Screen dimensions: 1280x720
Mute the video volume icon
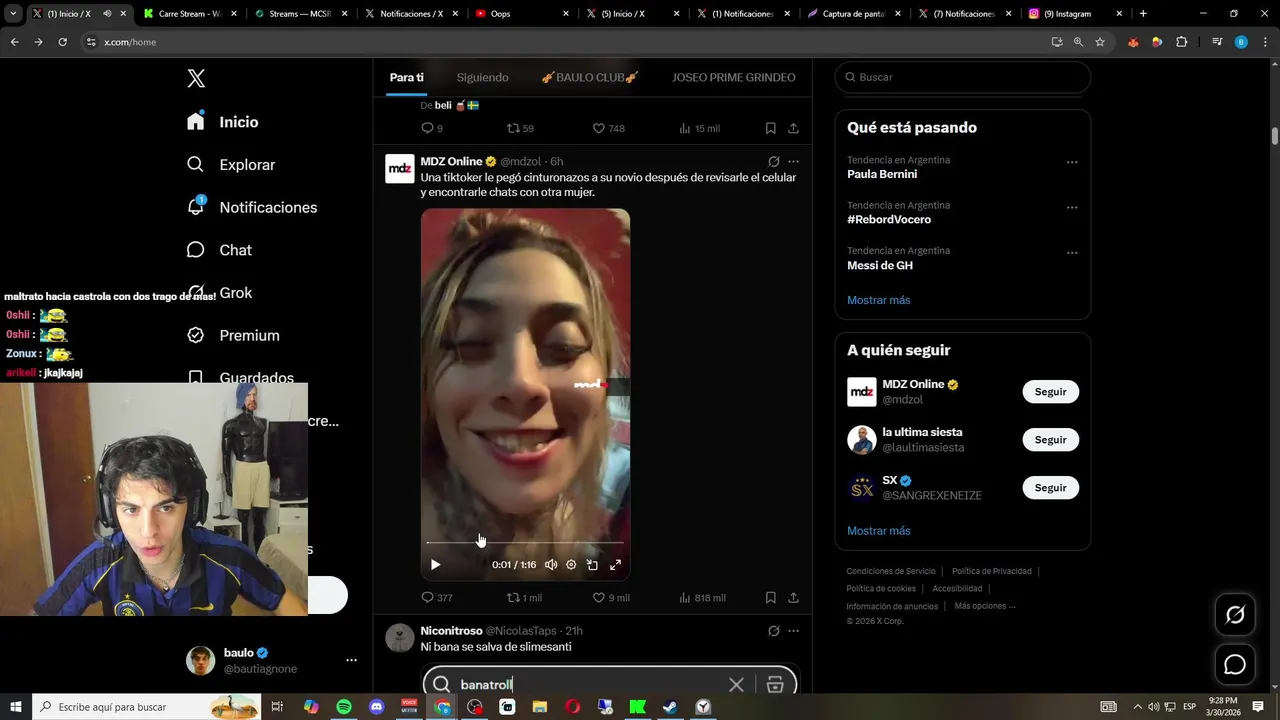551,565
